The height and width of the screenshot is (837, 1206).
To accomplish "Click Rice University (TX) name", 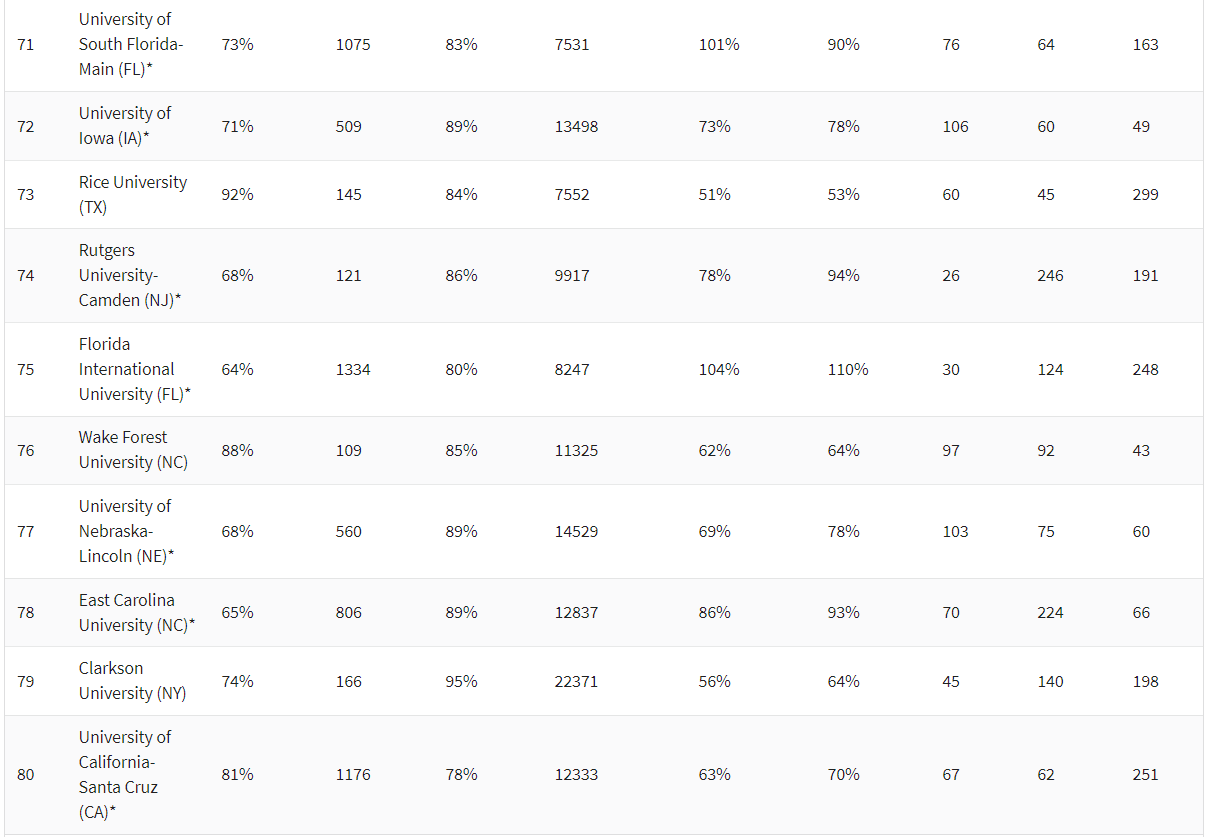I will coord(132,195).
